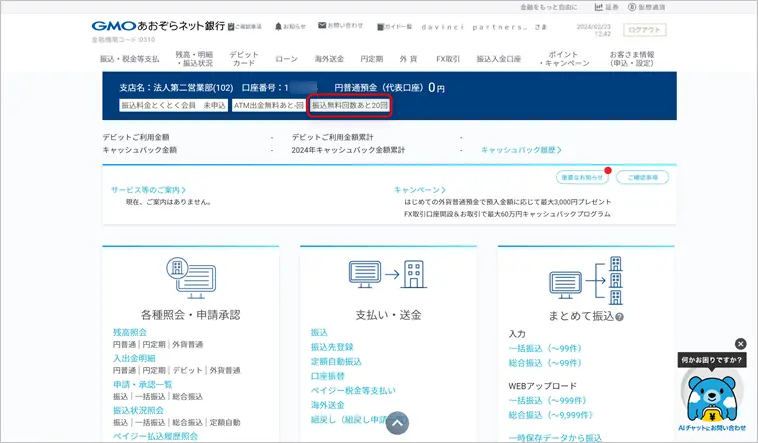Expand the キャンペーン section link
This screenshot has width=758, height=443.
click(420, 189)
